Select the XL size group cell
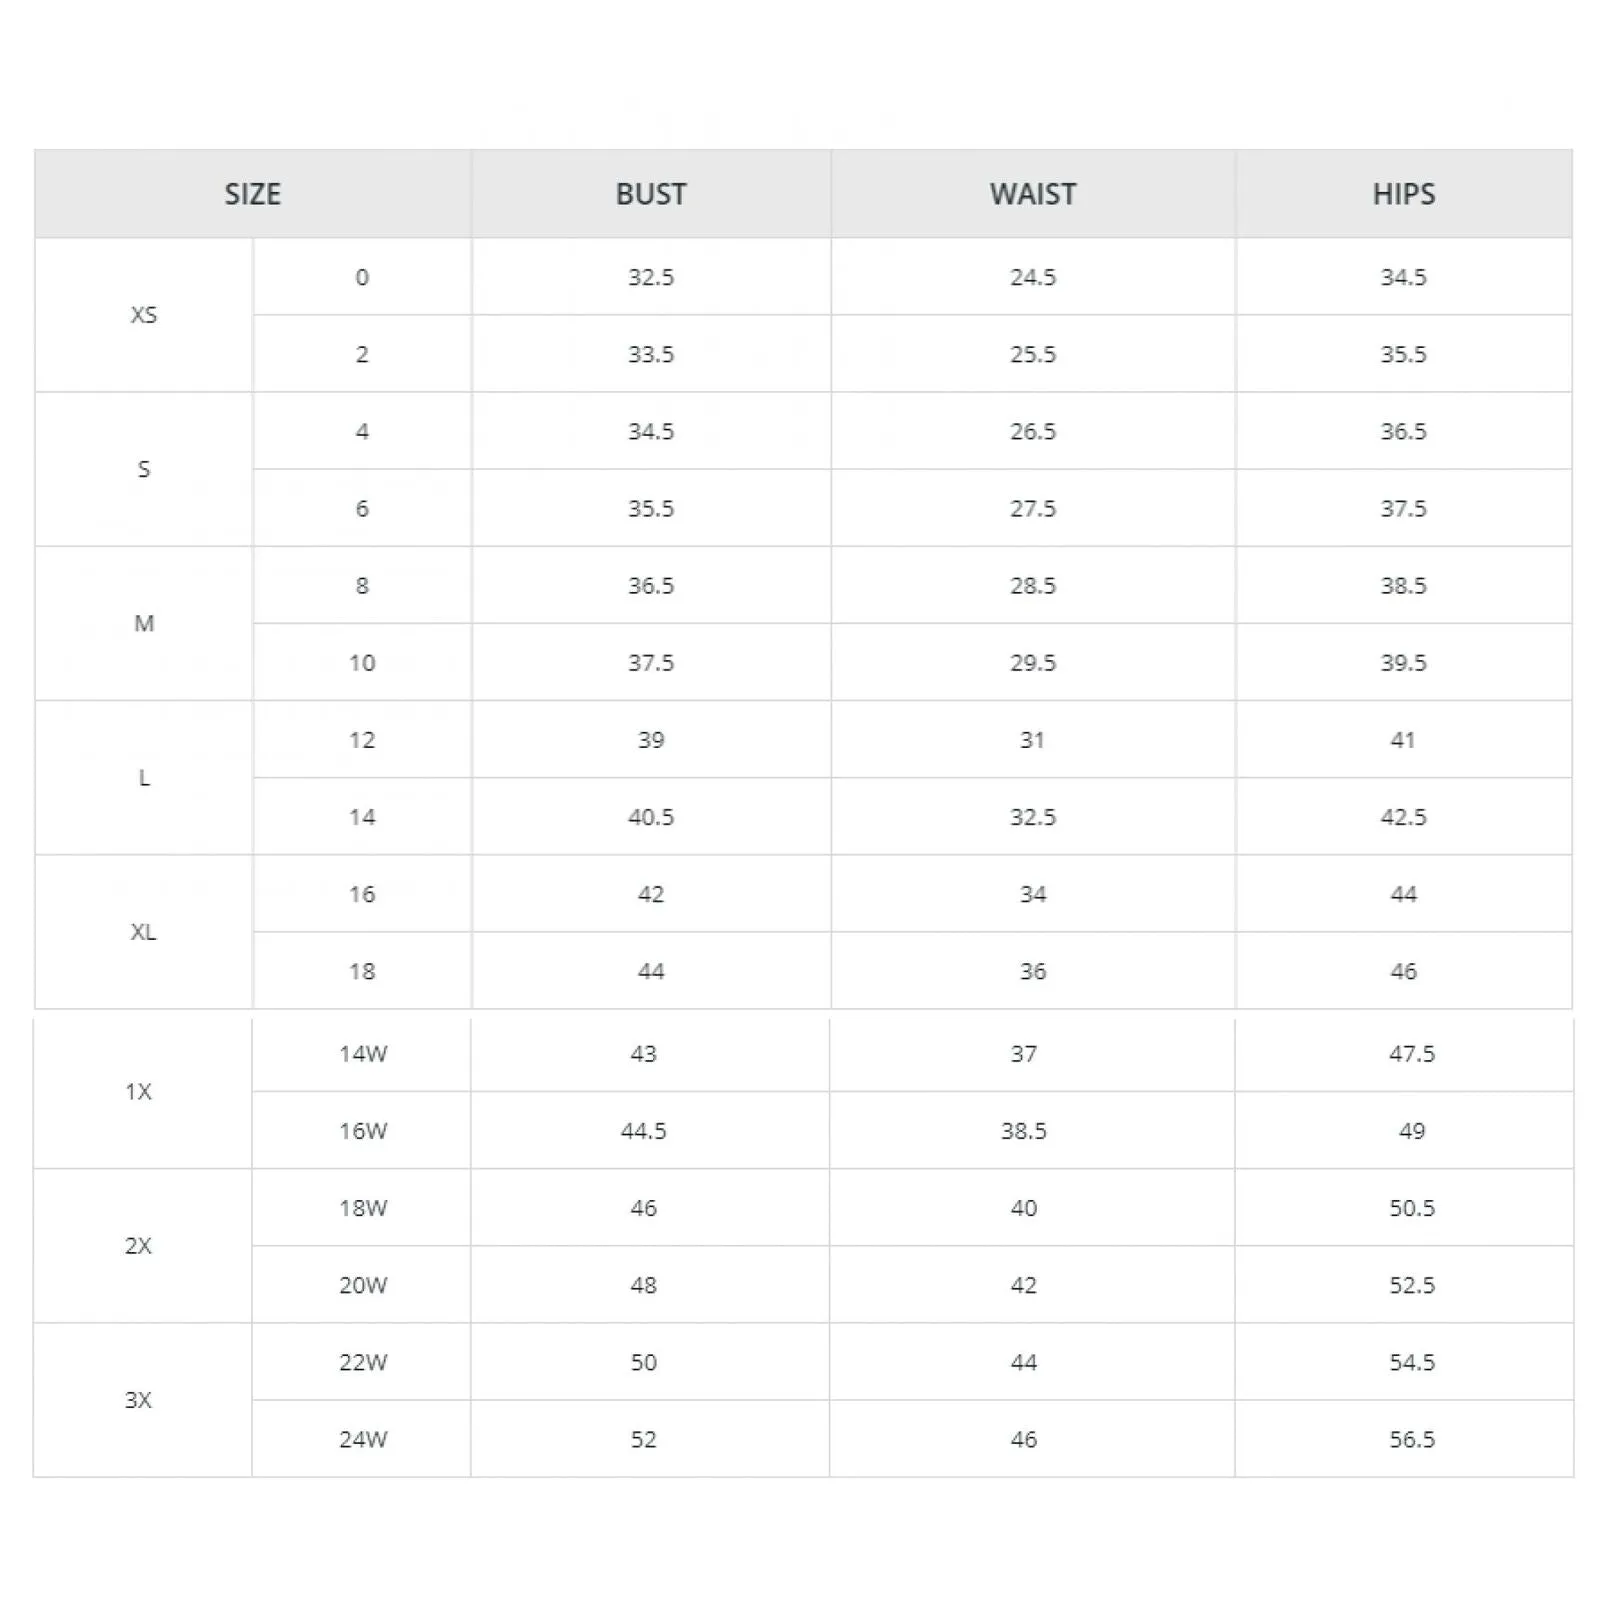Screen dimensions: 1600x1600 click(x=144, y=932)
